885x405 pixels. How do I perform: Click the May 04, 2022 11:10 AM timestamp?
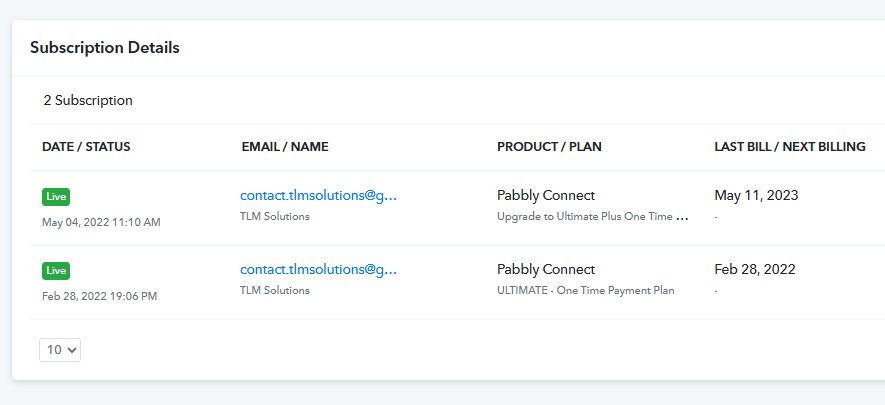(x=101, y=222)
